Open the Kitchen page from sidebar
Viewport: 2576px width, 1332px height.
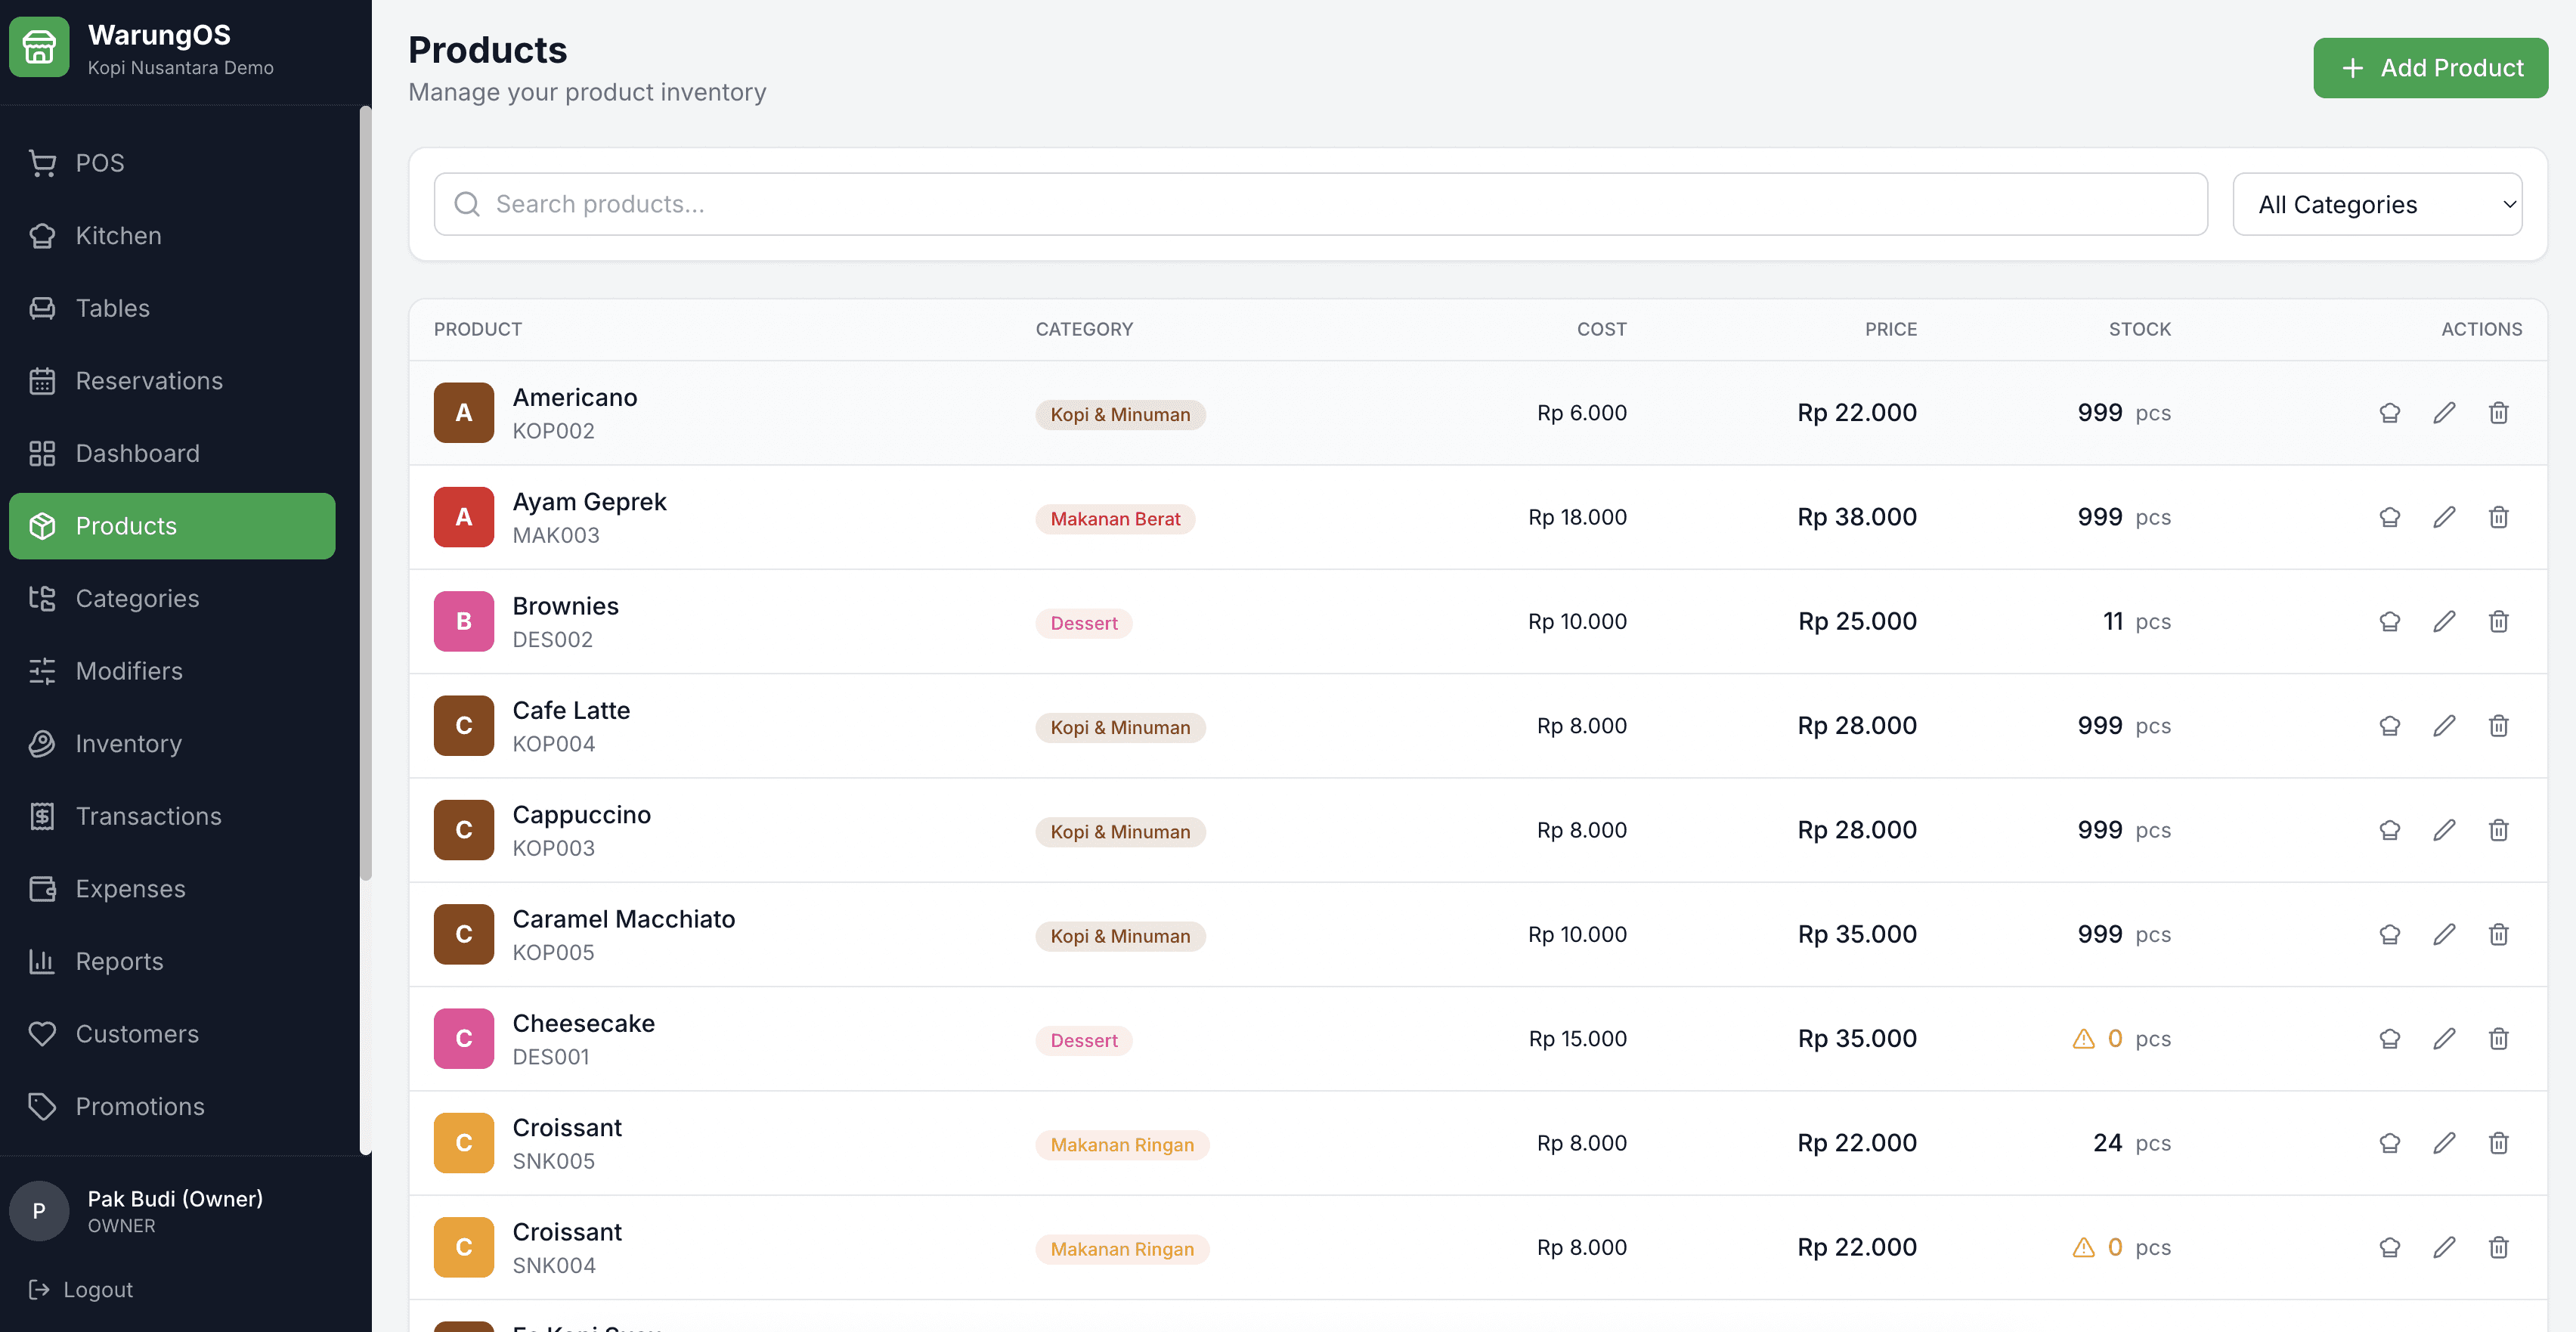click(118, 236)
